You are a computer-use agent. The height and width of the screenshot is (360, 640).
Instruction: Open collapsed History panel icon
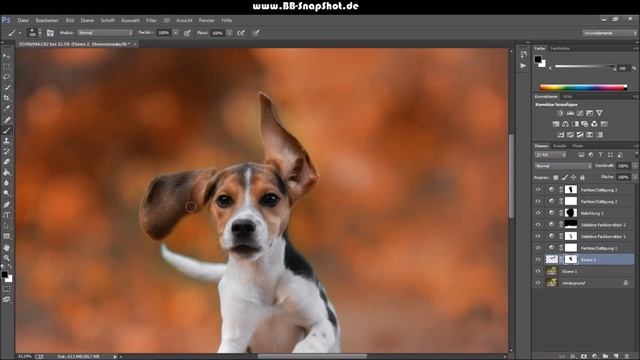coord(524,55)
